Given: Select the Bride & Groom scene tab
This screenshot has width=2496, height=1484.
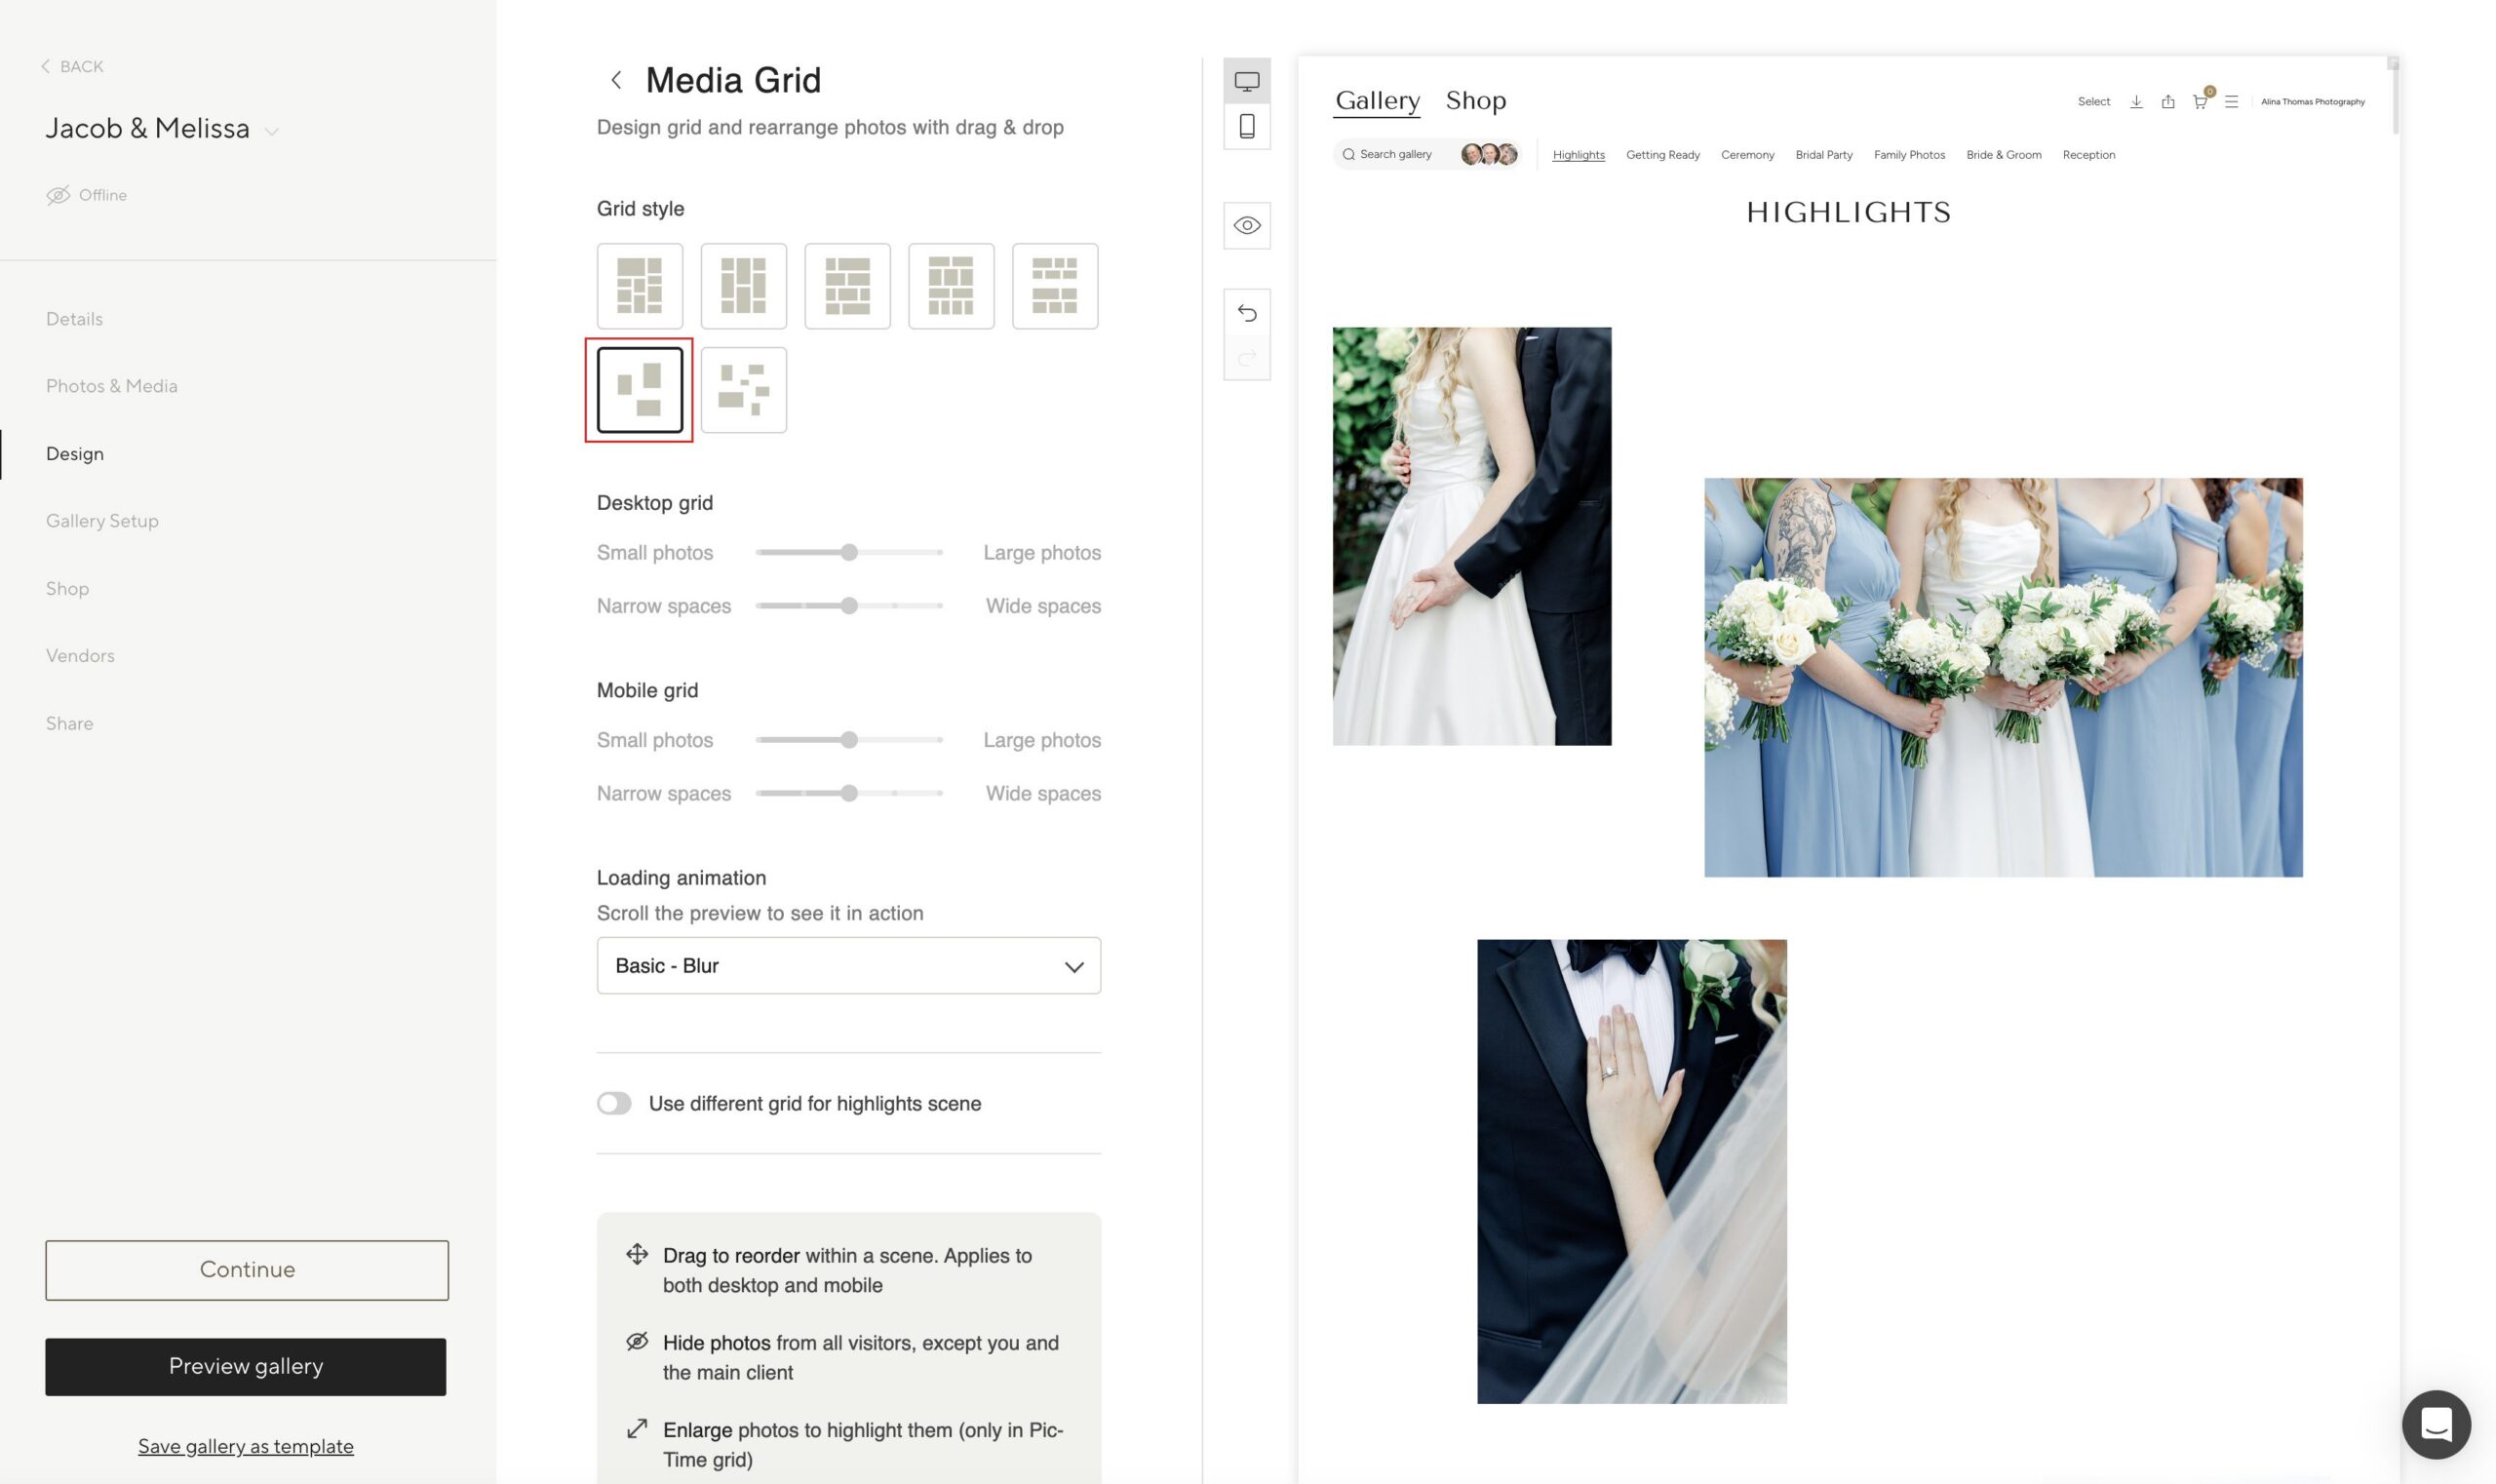Looking at the screenshot, I should point(2003,155).
